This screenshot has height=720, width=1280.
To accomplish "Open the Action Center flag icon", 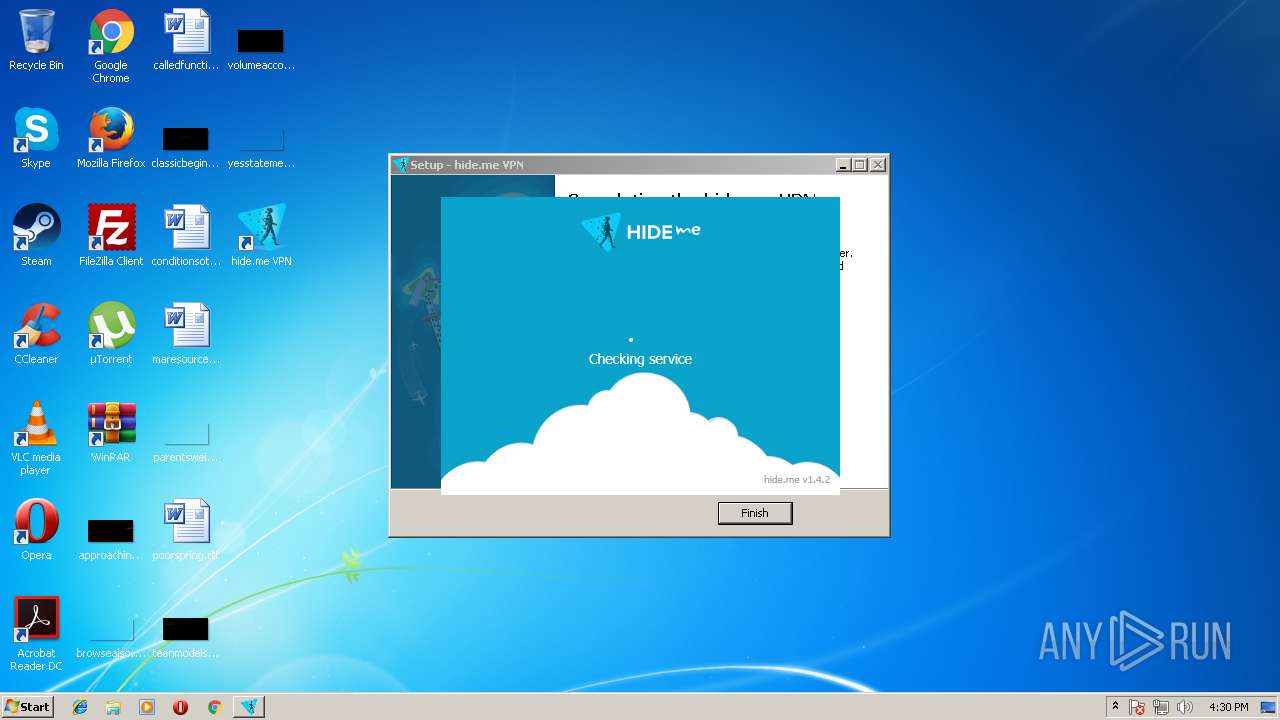I will coord(1138,707).
